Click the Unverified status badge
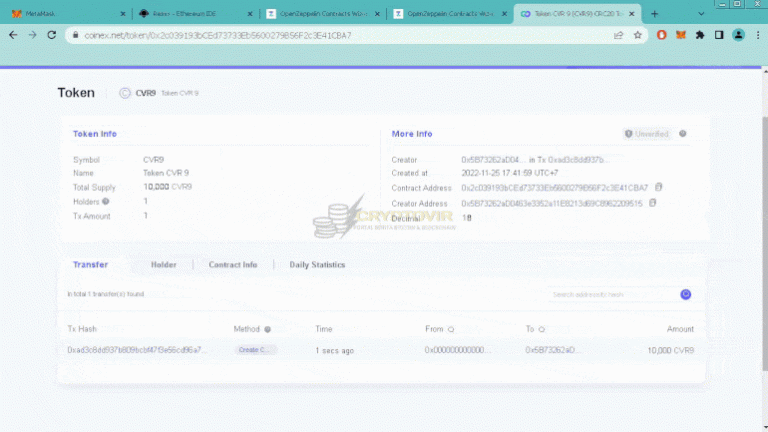The width and height of the screenshot is (768, 432). (646, 133)
